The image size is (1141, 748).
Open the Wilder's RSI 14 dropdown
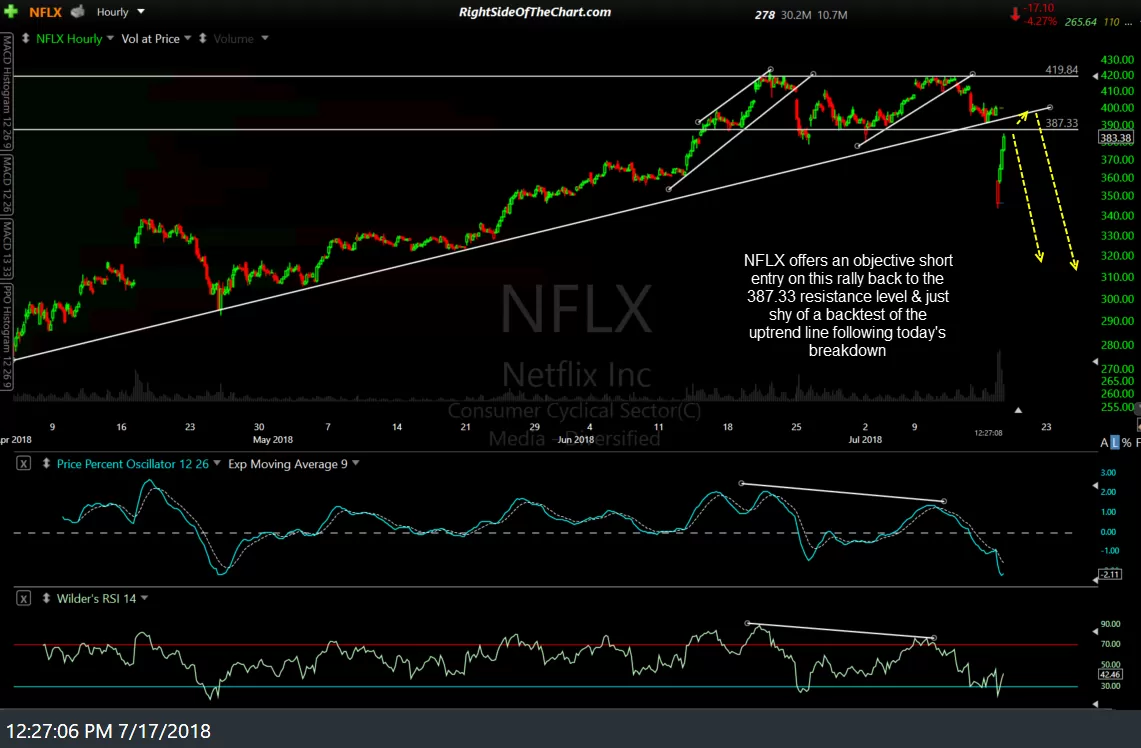click(x=144, y=597)
